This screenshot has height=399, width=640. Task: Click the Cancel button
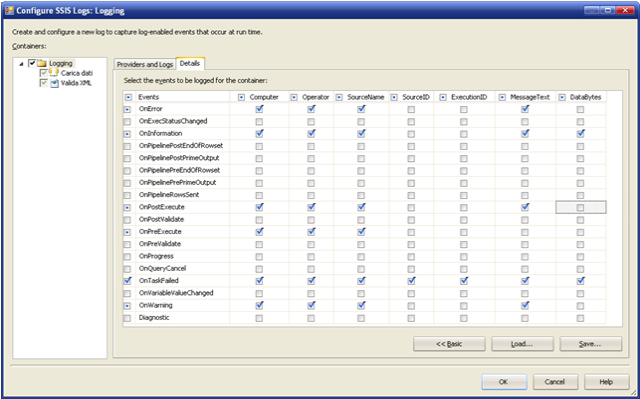(x=555, y=382)
